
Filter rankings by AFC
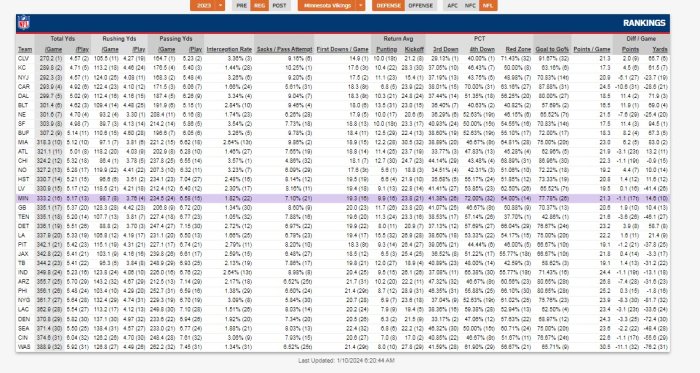point(452,5)
